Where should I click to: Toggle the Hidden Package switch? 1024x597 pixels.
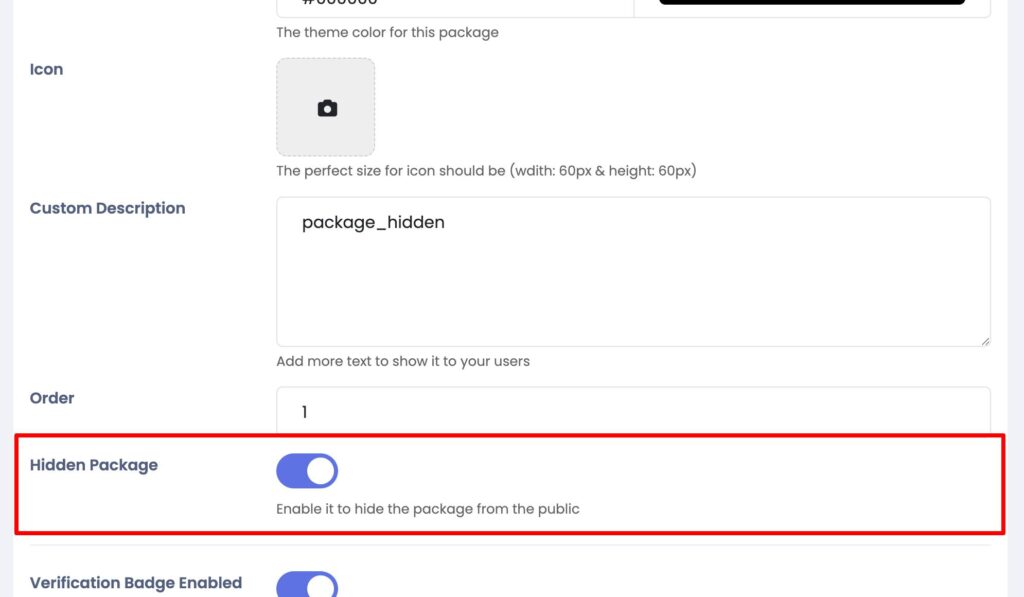click(x=307, y=471)
